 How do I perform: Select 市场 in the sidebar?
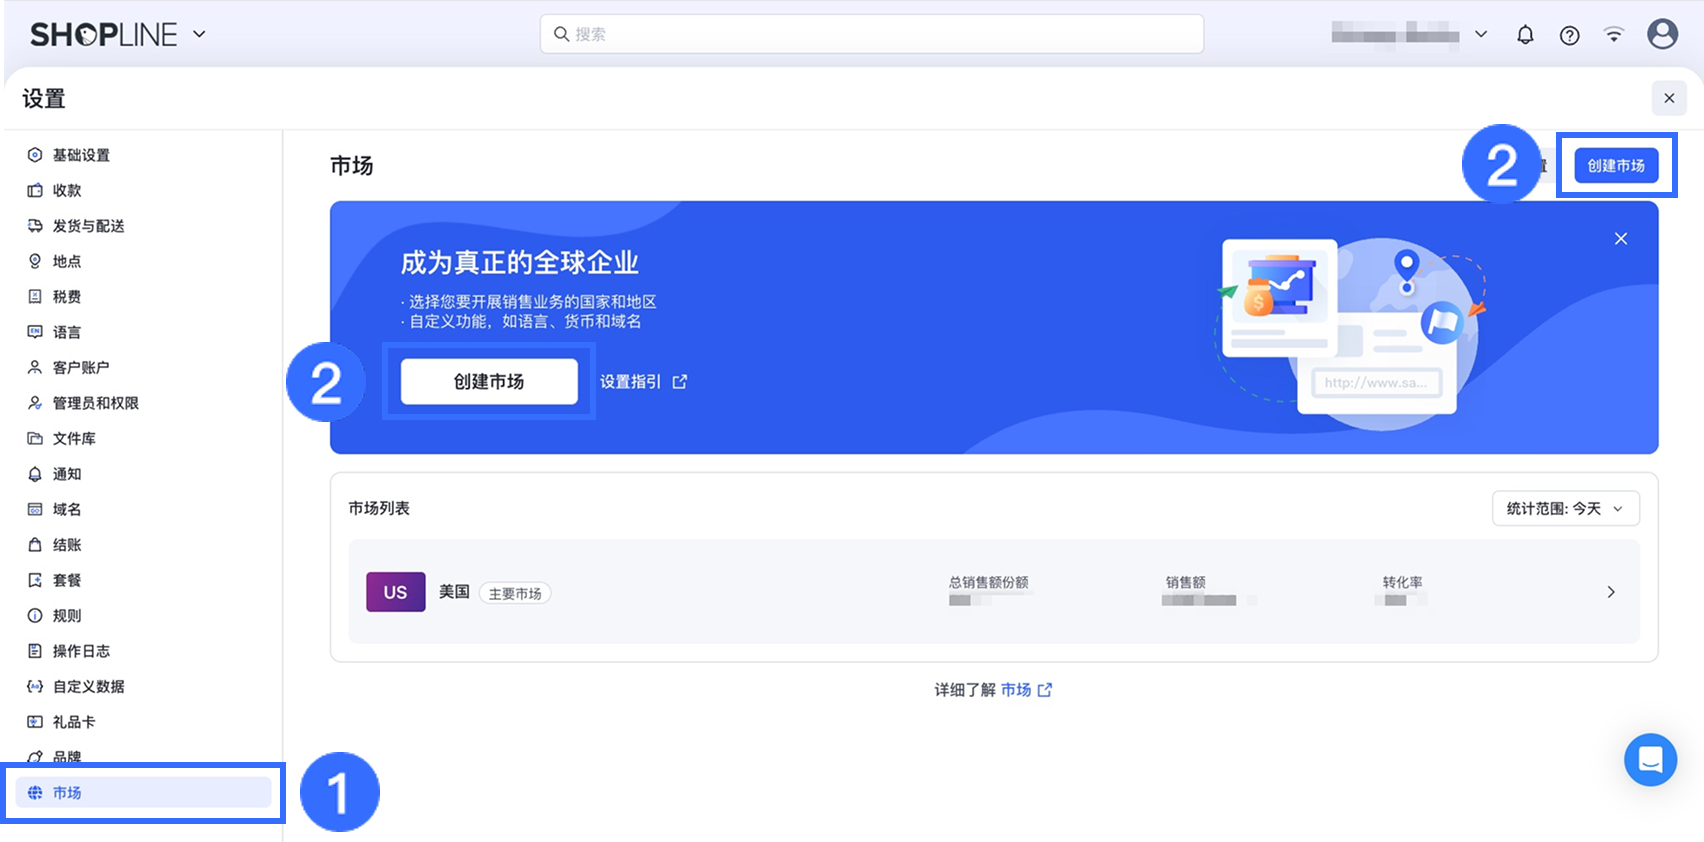pyautogui.click(x=144, y=792)
